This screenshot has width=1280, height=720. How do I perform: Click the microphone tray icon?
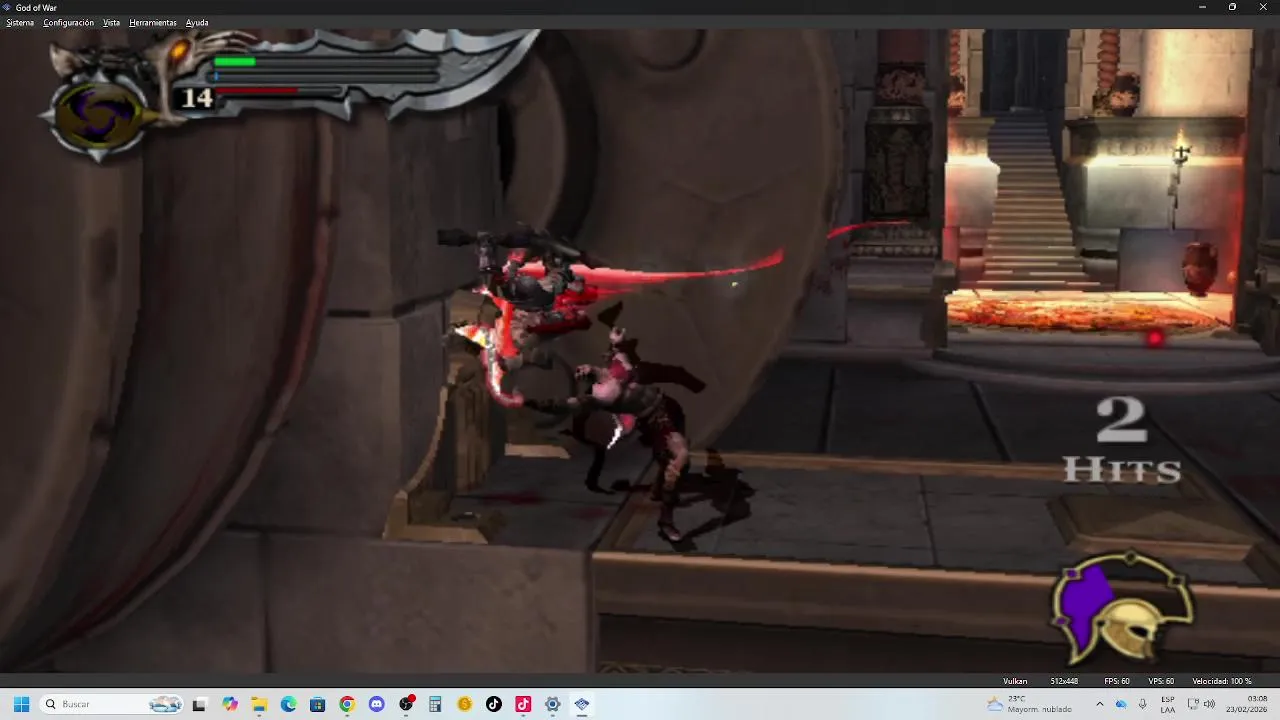(x=1142, y=704)
